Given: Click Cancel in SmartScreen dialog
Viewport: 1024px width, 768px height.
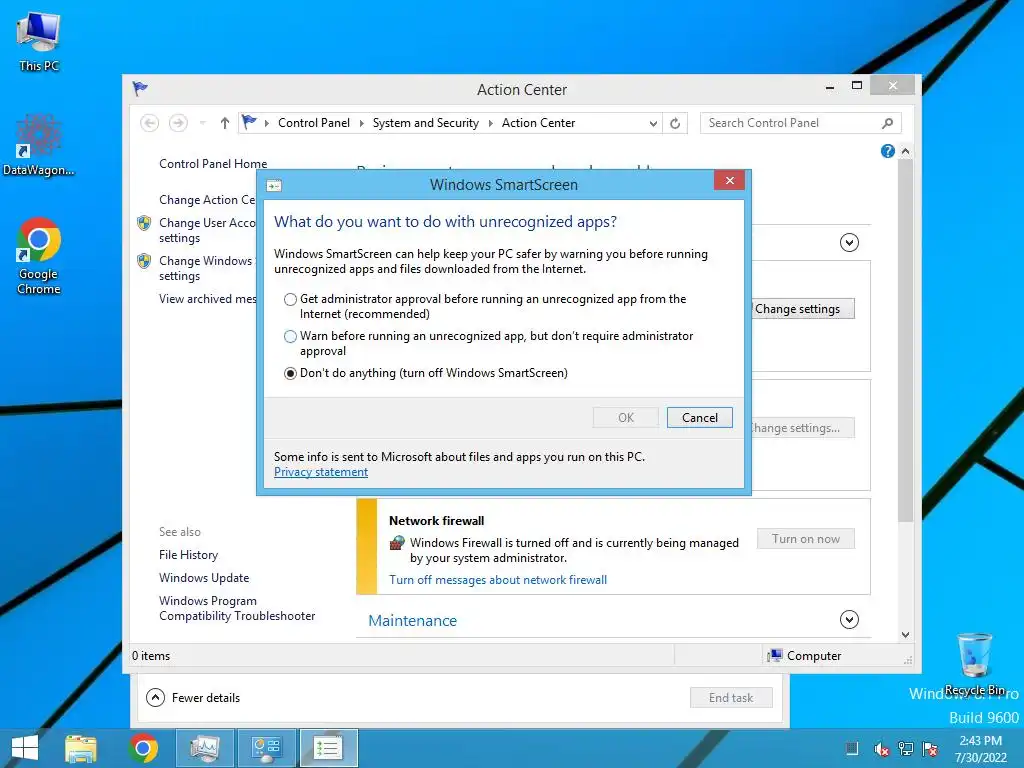Looking at the screenshot, I should (x=699, y=418).
